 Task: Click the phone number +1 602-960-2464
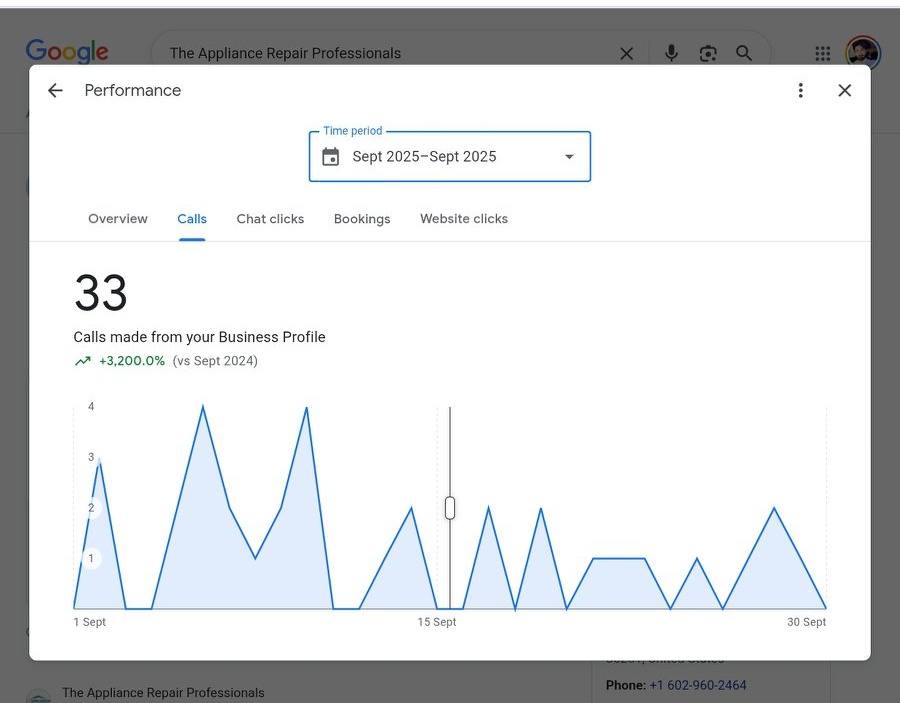(x=697, y=685)
